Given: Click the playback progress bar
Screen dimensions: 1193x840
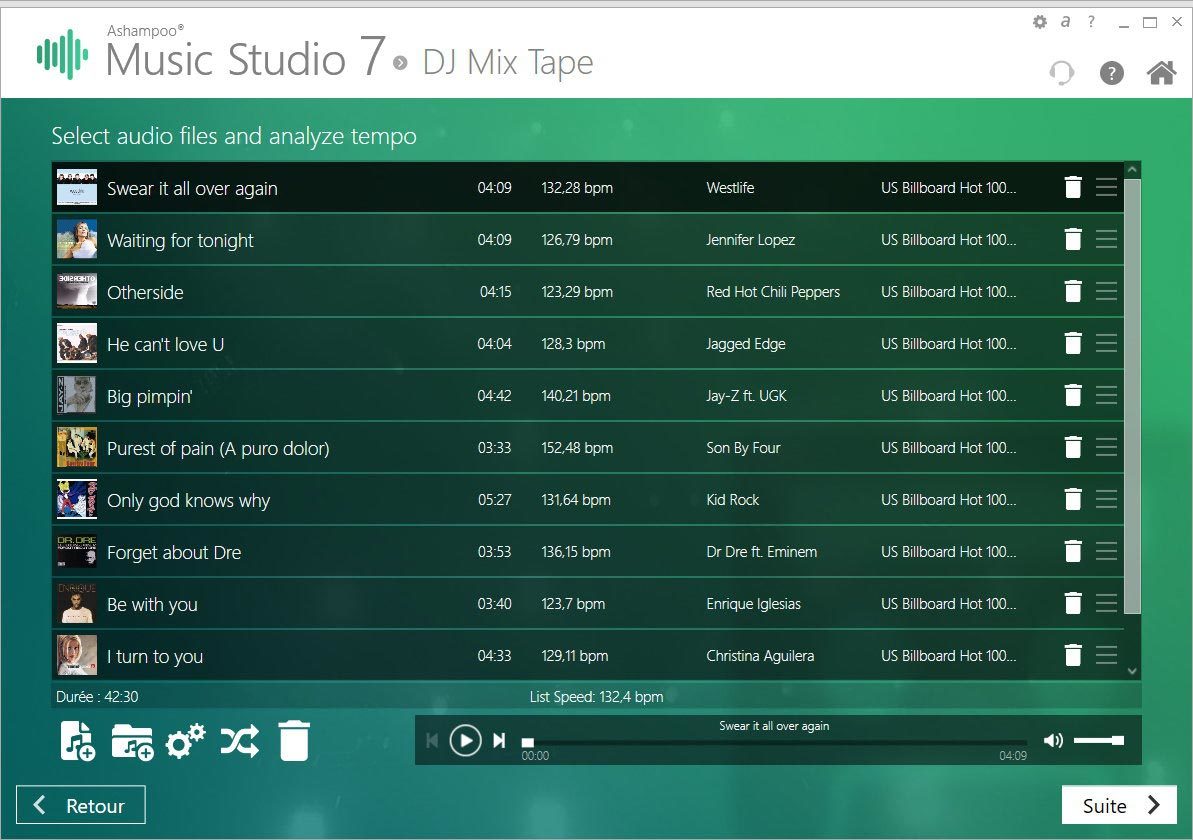Looking at the screenshot, I should [774, 742].
